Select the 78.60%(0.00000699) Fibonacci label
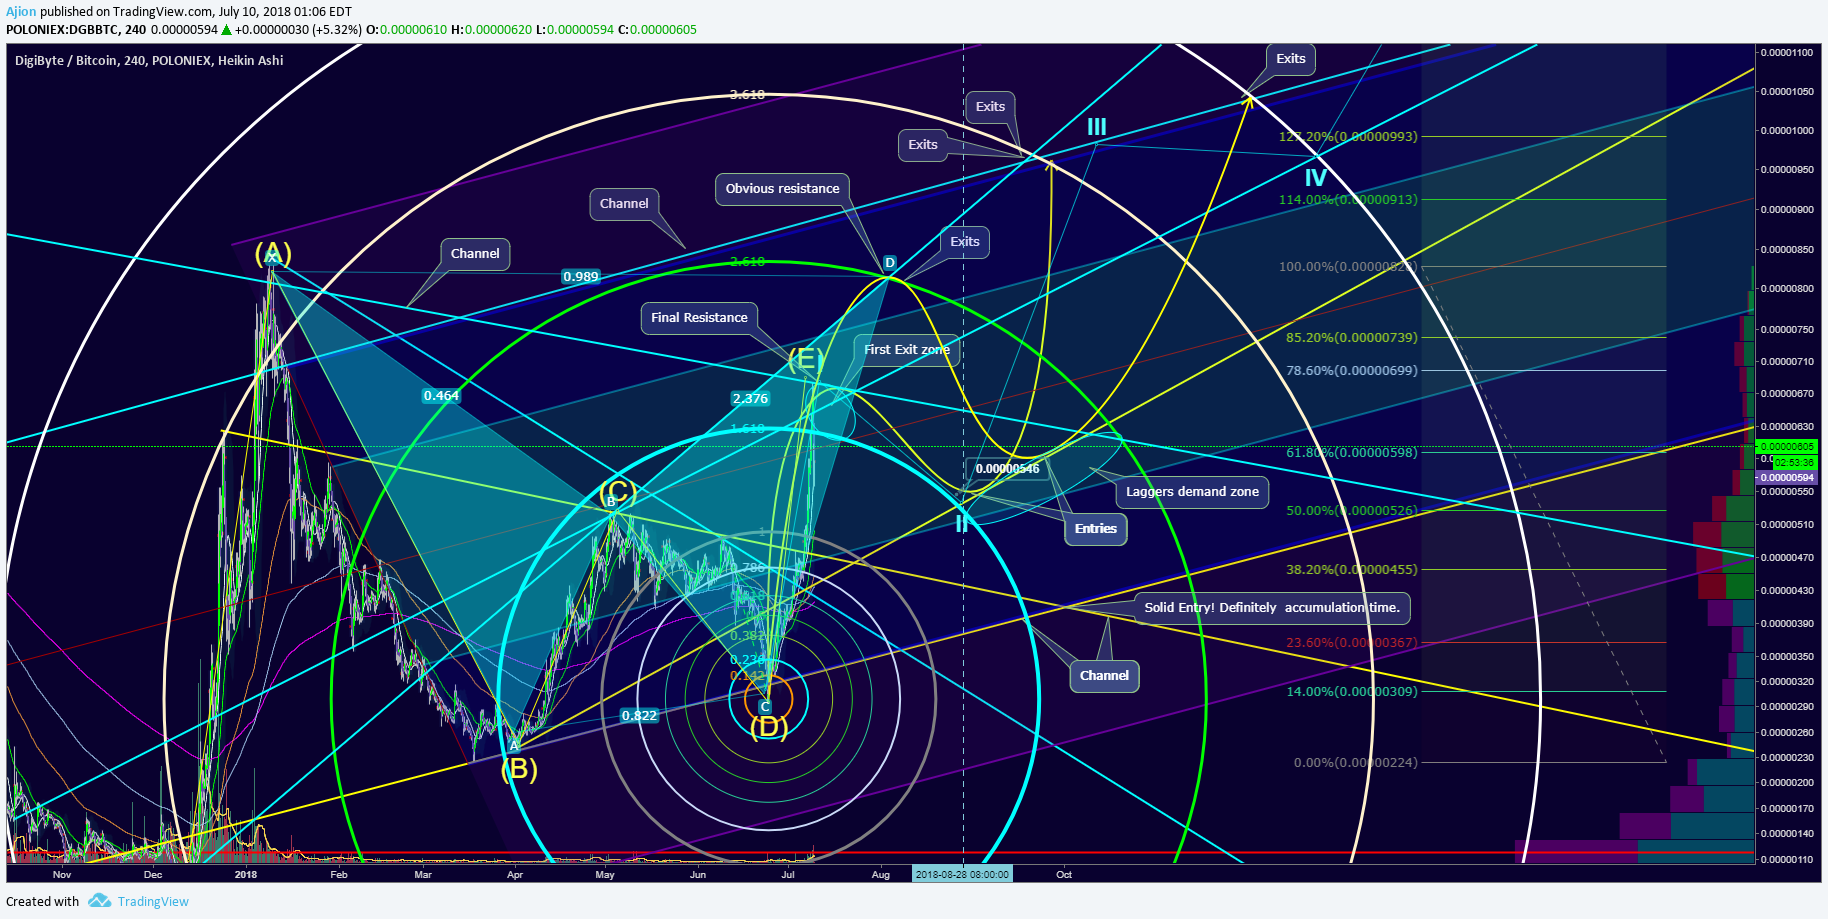 click(1351, 371)
